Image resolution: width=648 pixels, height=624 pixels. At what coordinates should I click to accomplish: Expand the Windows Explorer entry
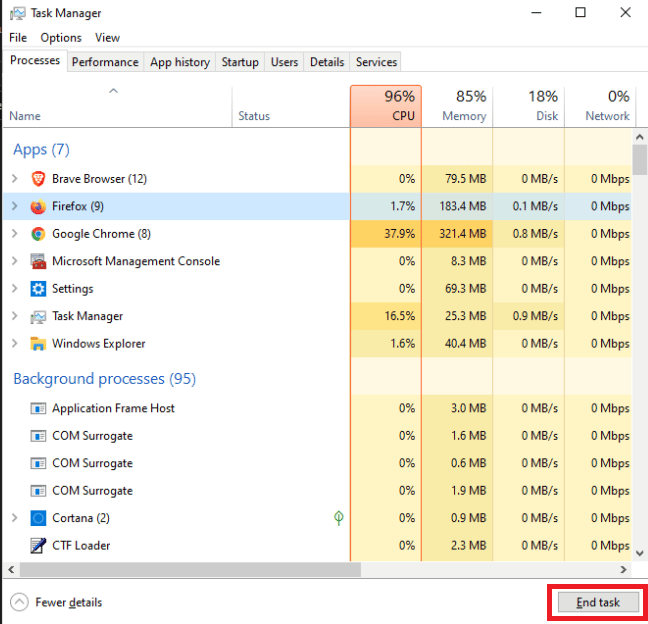[14, 344]
